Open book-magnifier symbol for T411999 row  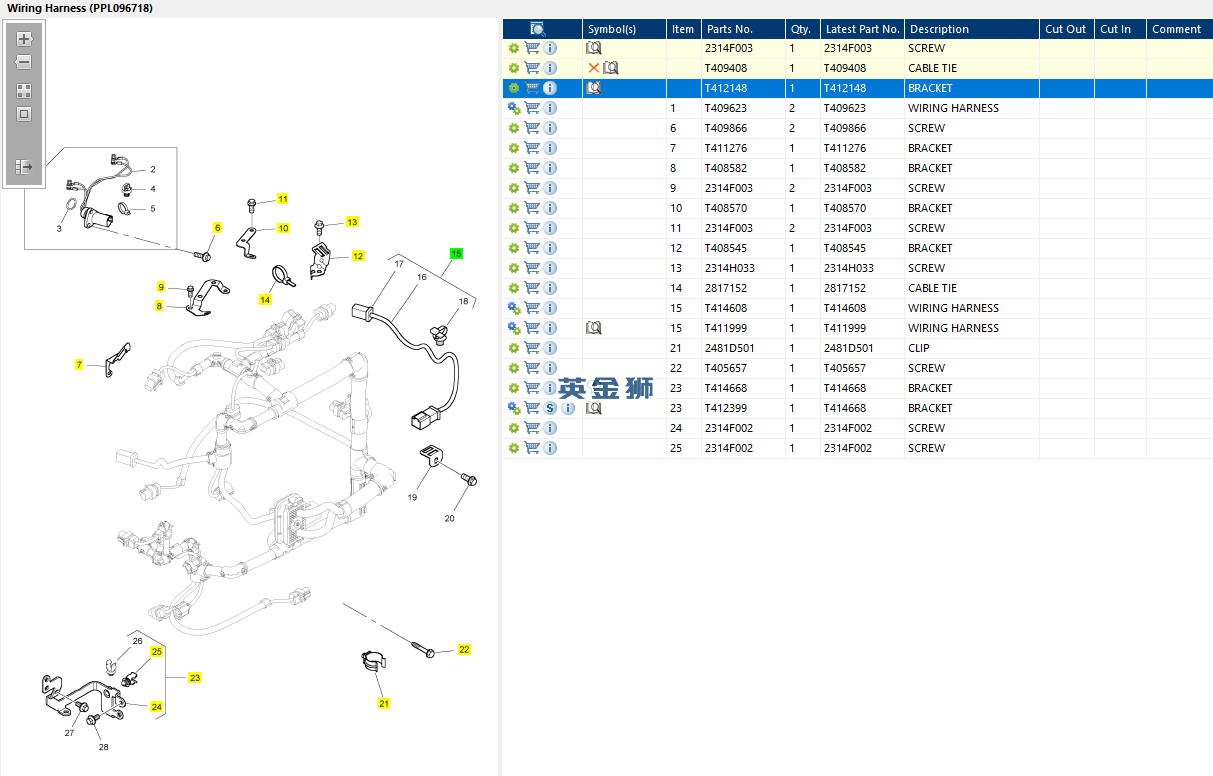point(594,328)
